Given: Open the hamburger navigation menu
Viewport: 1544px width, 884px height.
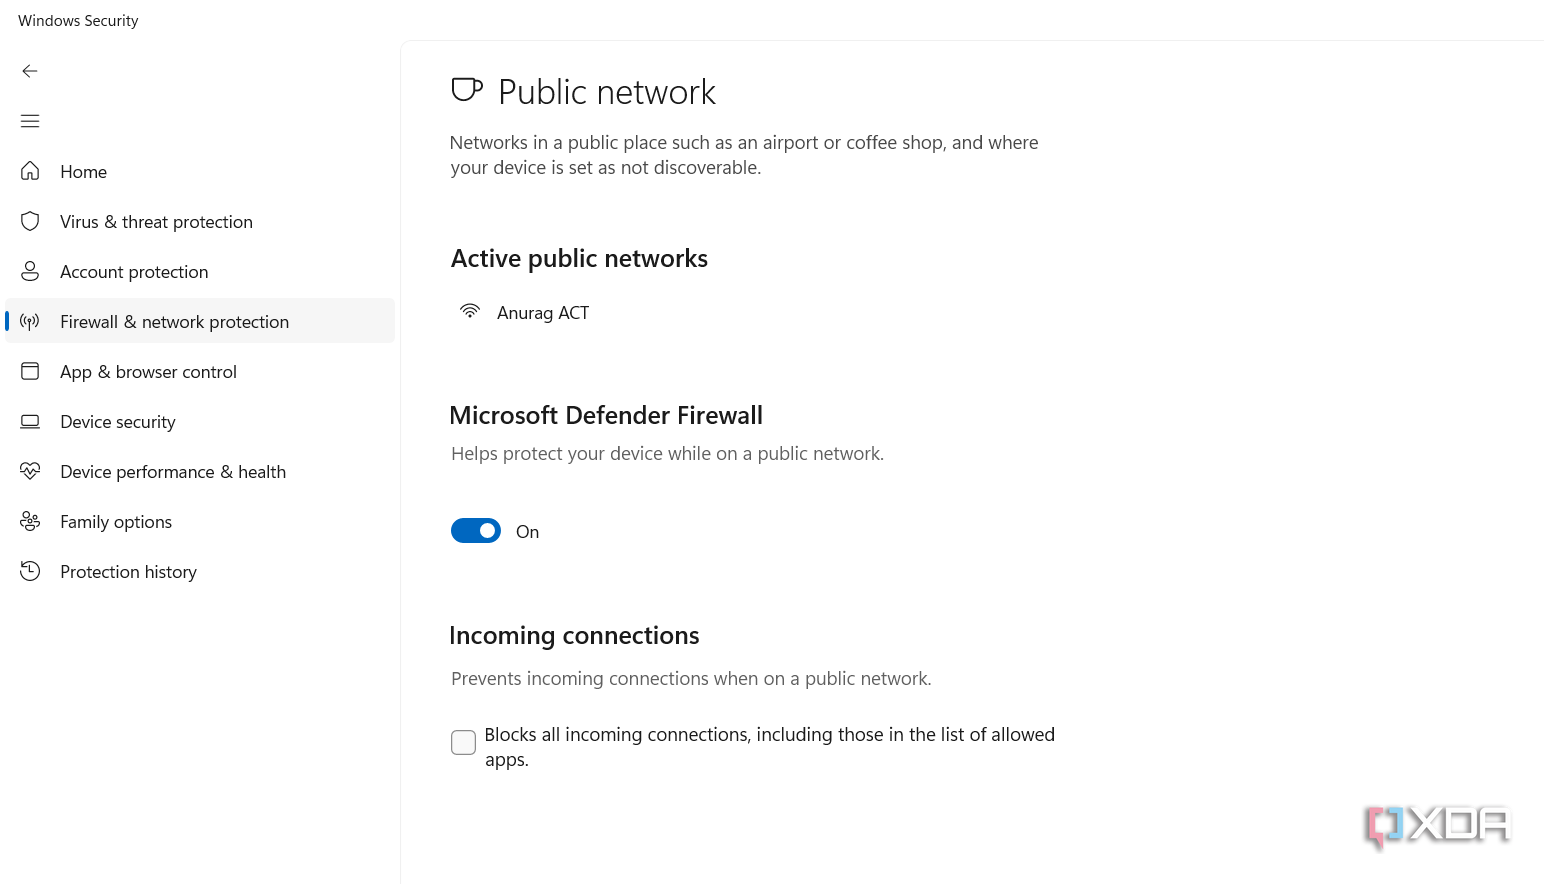Looking at the screenshot, I should pos(30,121).
